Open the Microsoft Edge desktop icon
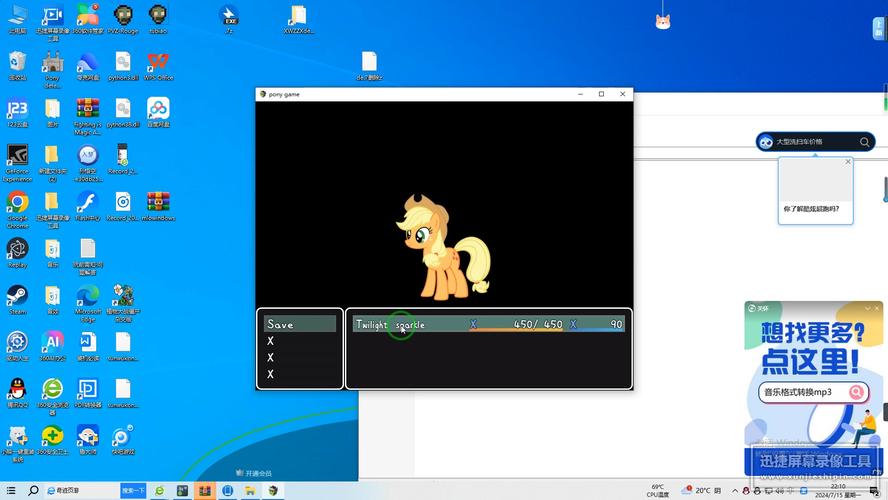The image size is (888, 500). tap(88, 303)
